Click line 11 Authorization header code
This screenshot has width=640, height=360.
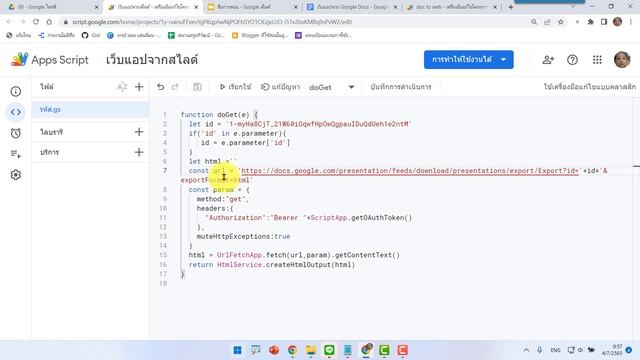pyautogui.click(x=308, y=218)
